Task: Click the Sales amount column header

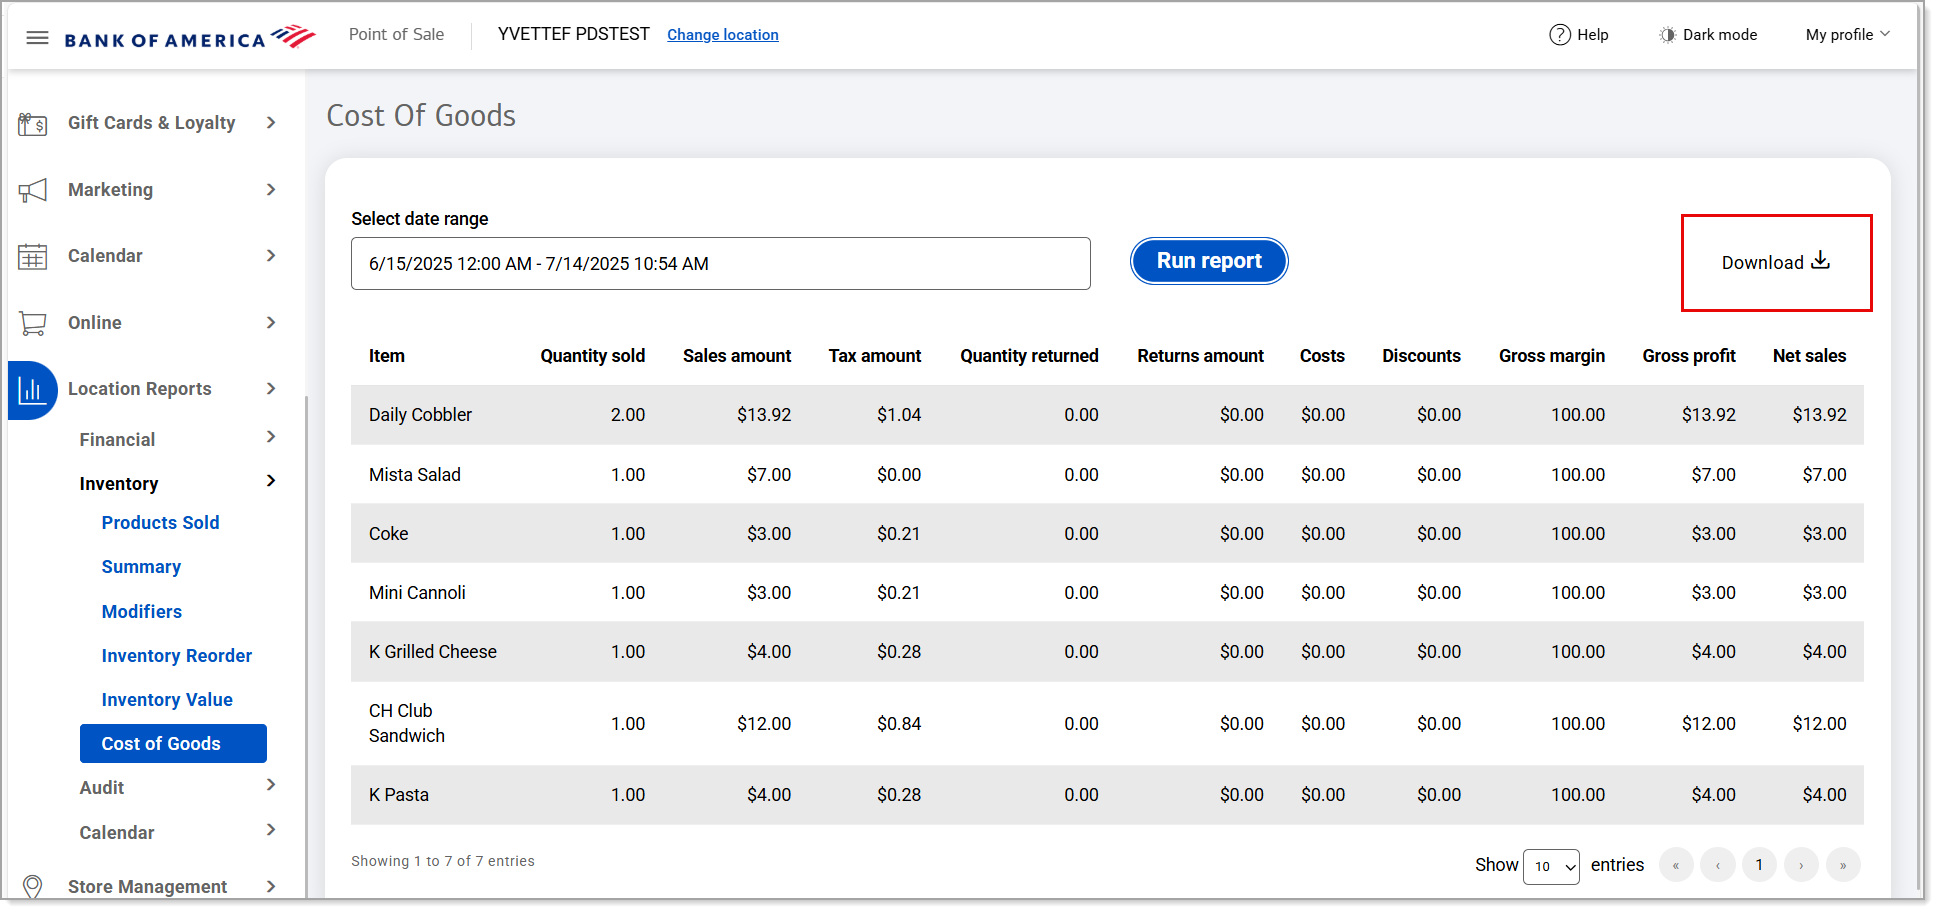Action: (737, 356)
